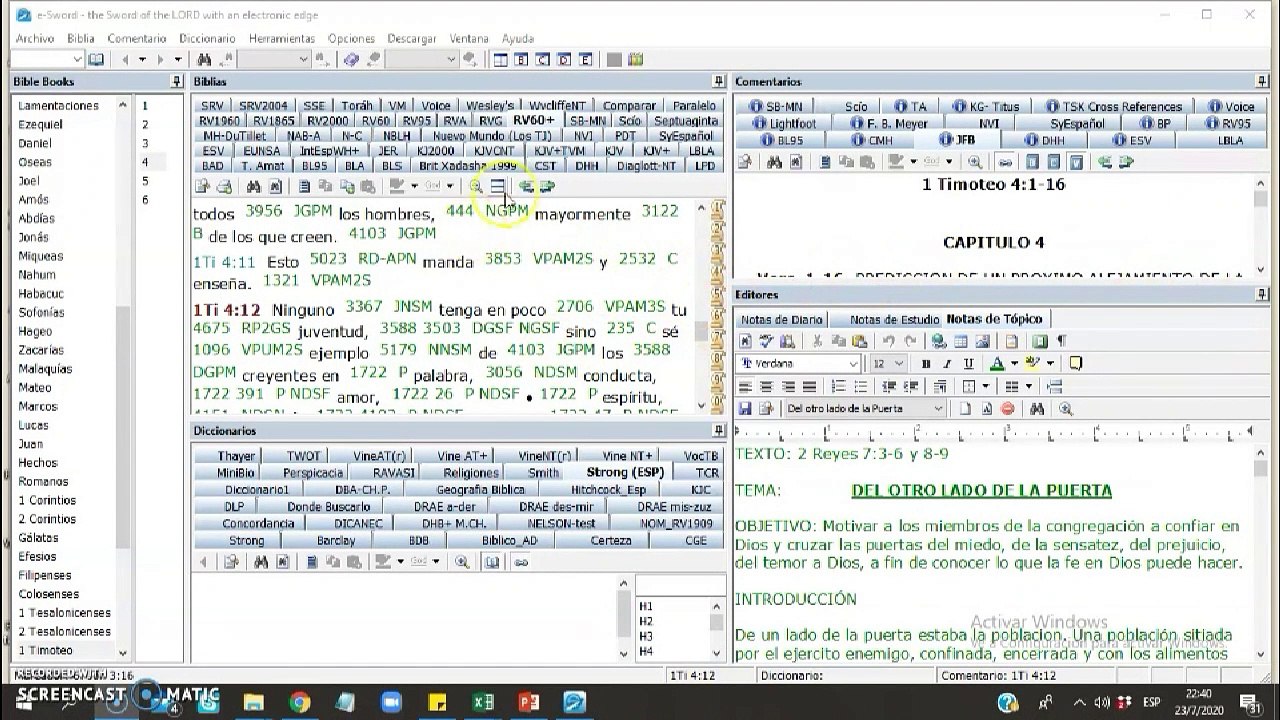Viewport: 1280px width, 720px height.
Task: Open Excel from the Windows taskbar
Action: tap(483, 702)
